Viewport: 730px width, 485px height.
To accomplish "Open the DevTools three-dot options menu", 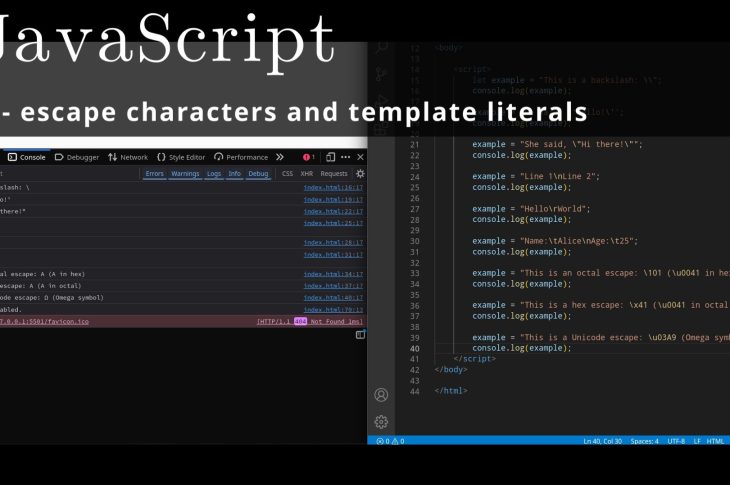I will (x=343, y=157).
